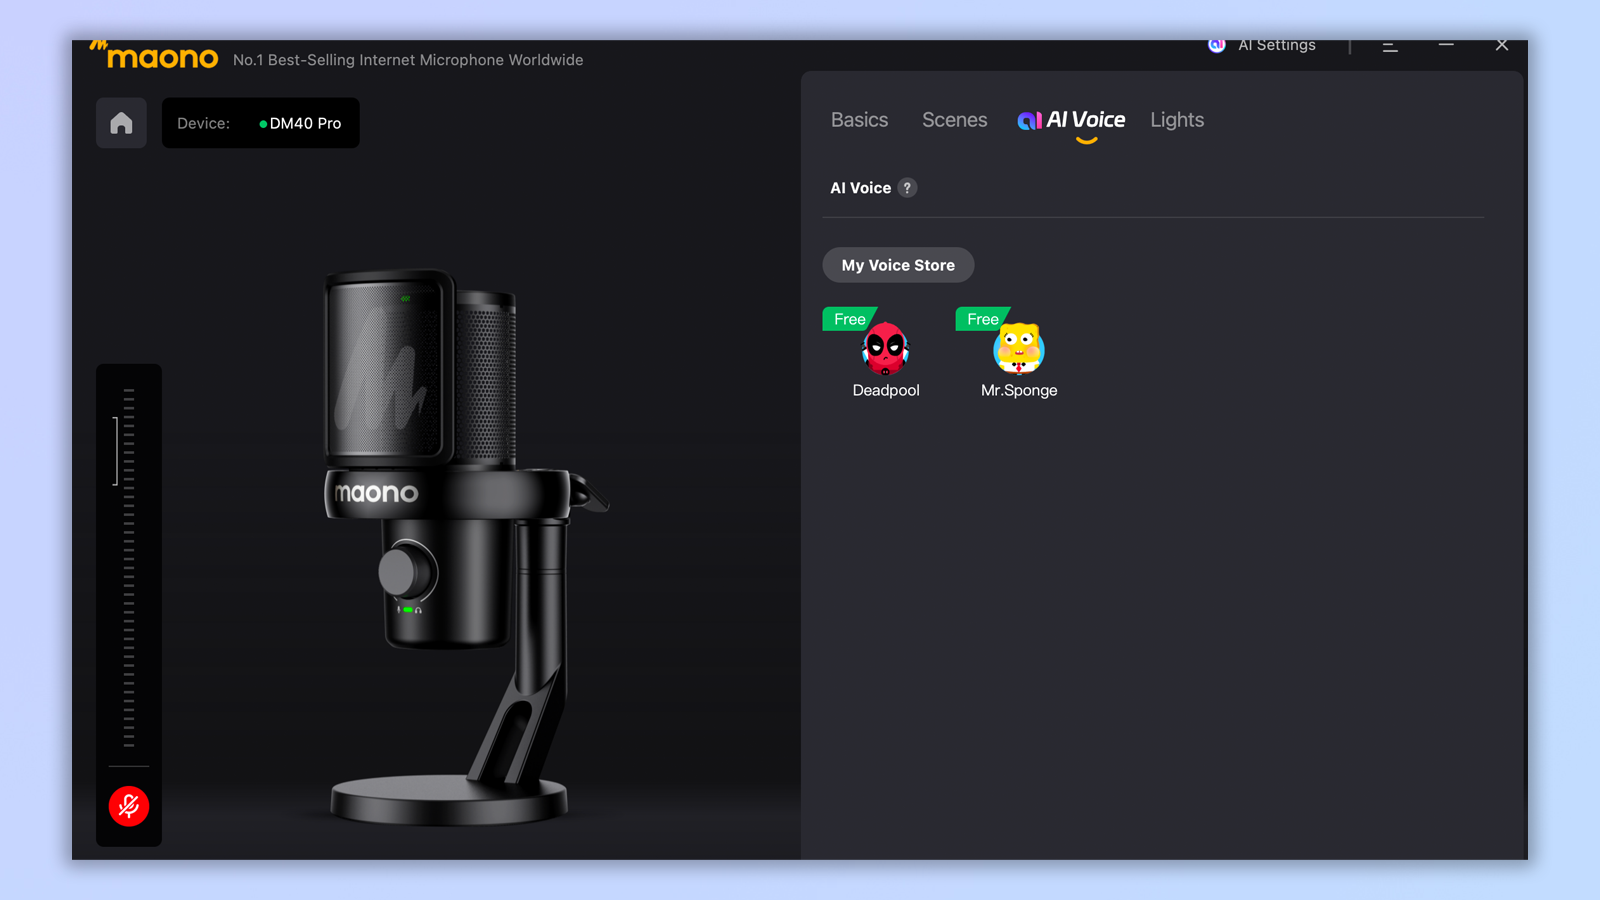Open the hamburger menu in title bar
The height and width of the screenshot is (900, 1600).
pyautogui.click(x=1390, y=45)
